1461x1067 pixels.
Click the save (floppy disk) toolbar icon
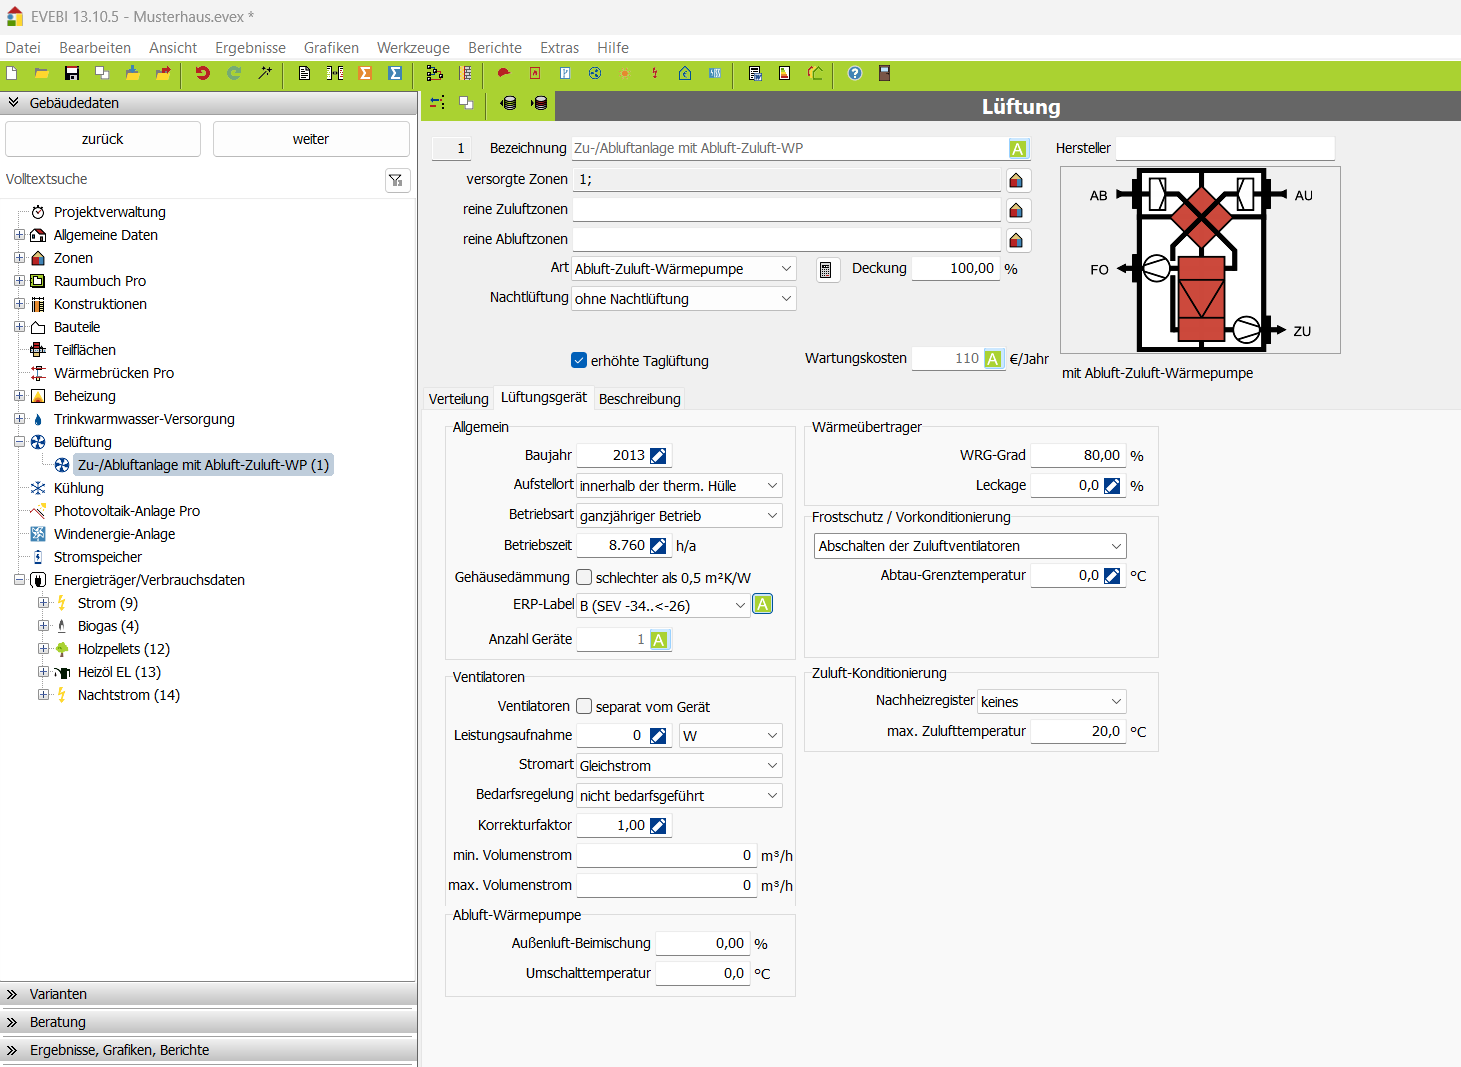(72, 73)
